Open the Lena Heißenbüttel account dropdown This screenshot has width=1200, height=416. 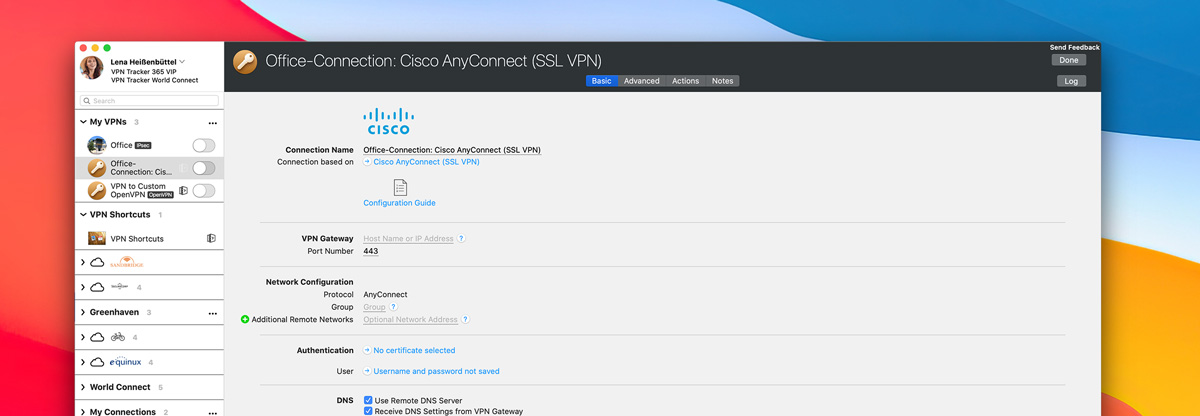(x=182, y=62)
